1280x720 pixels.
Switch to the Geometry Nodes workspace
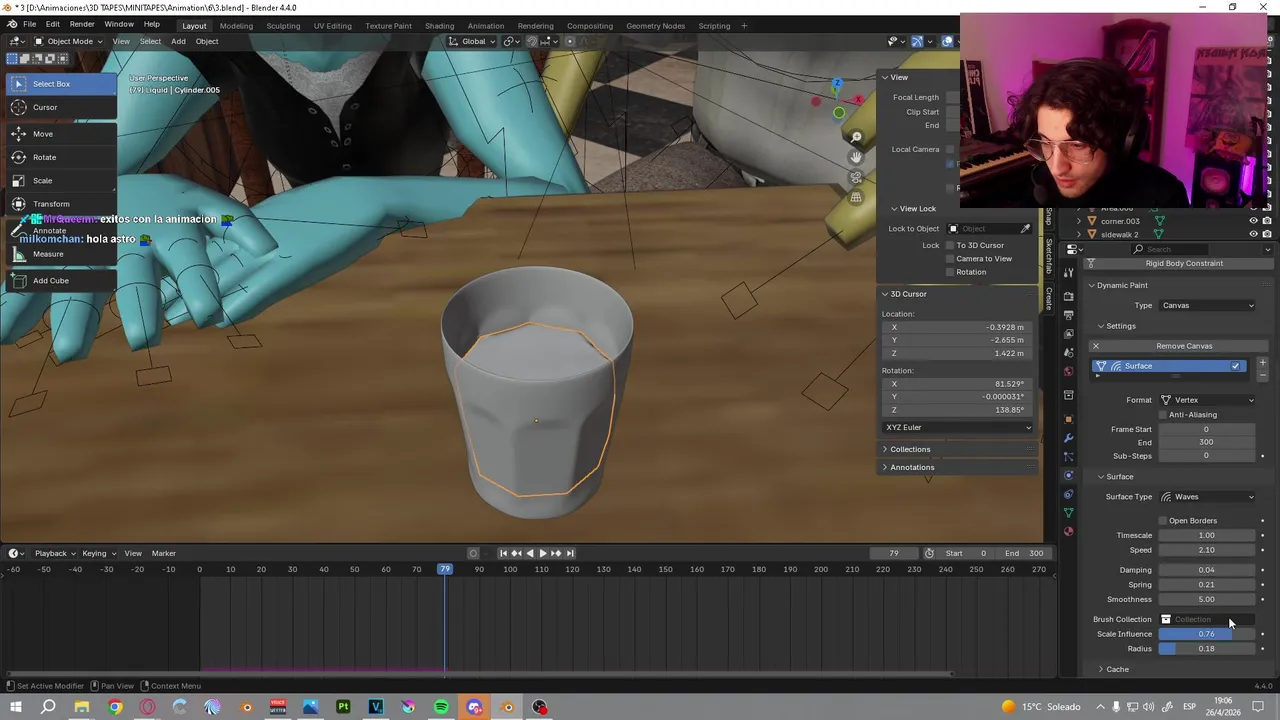tap(655, 26)
